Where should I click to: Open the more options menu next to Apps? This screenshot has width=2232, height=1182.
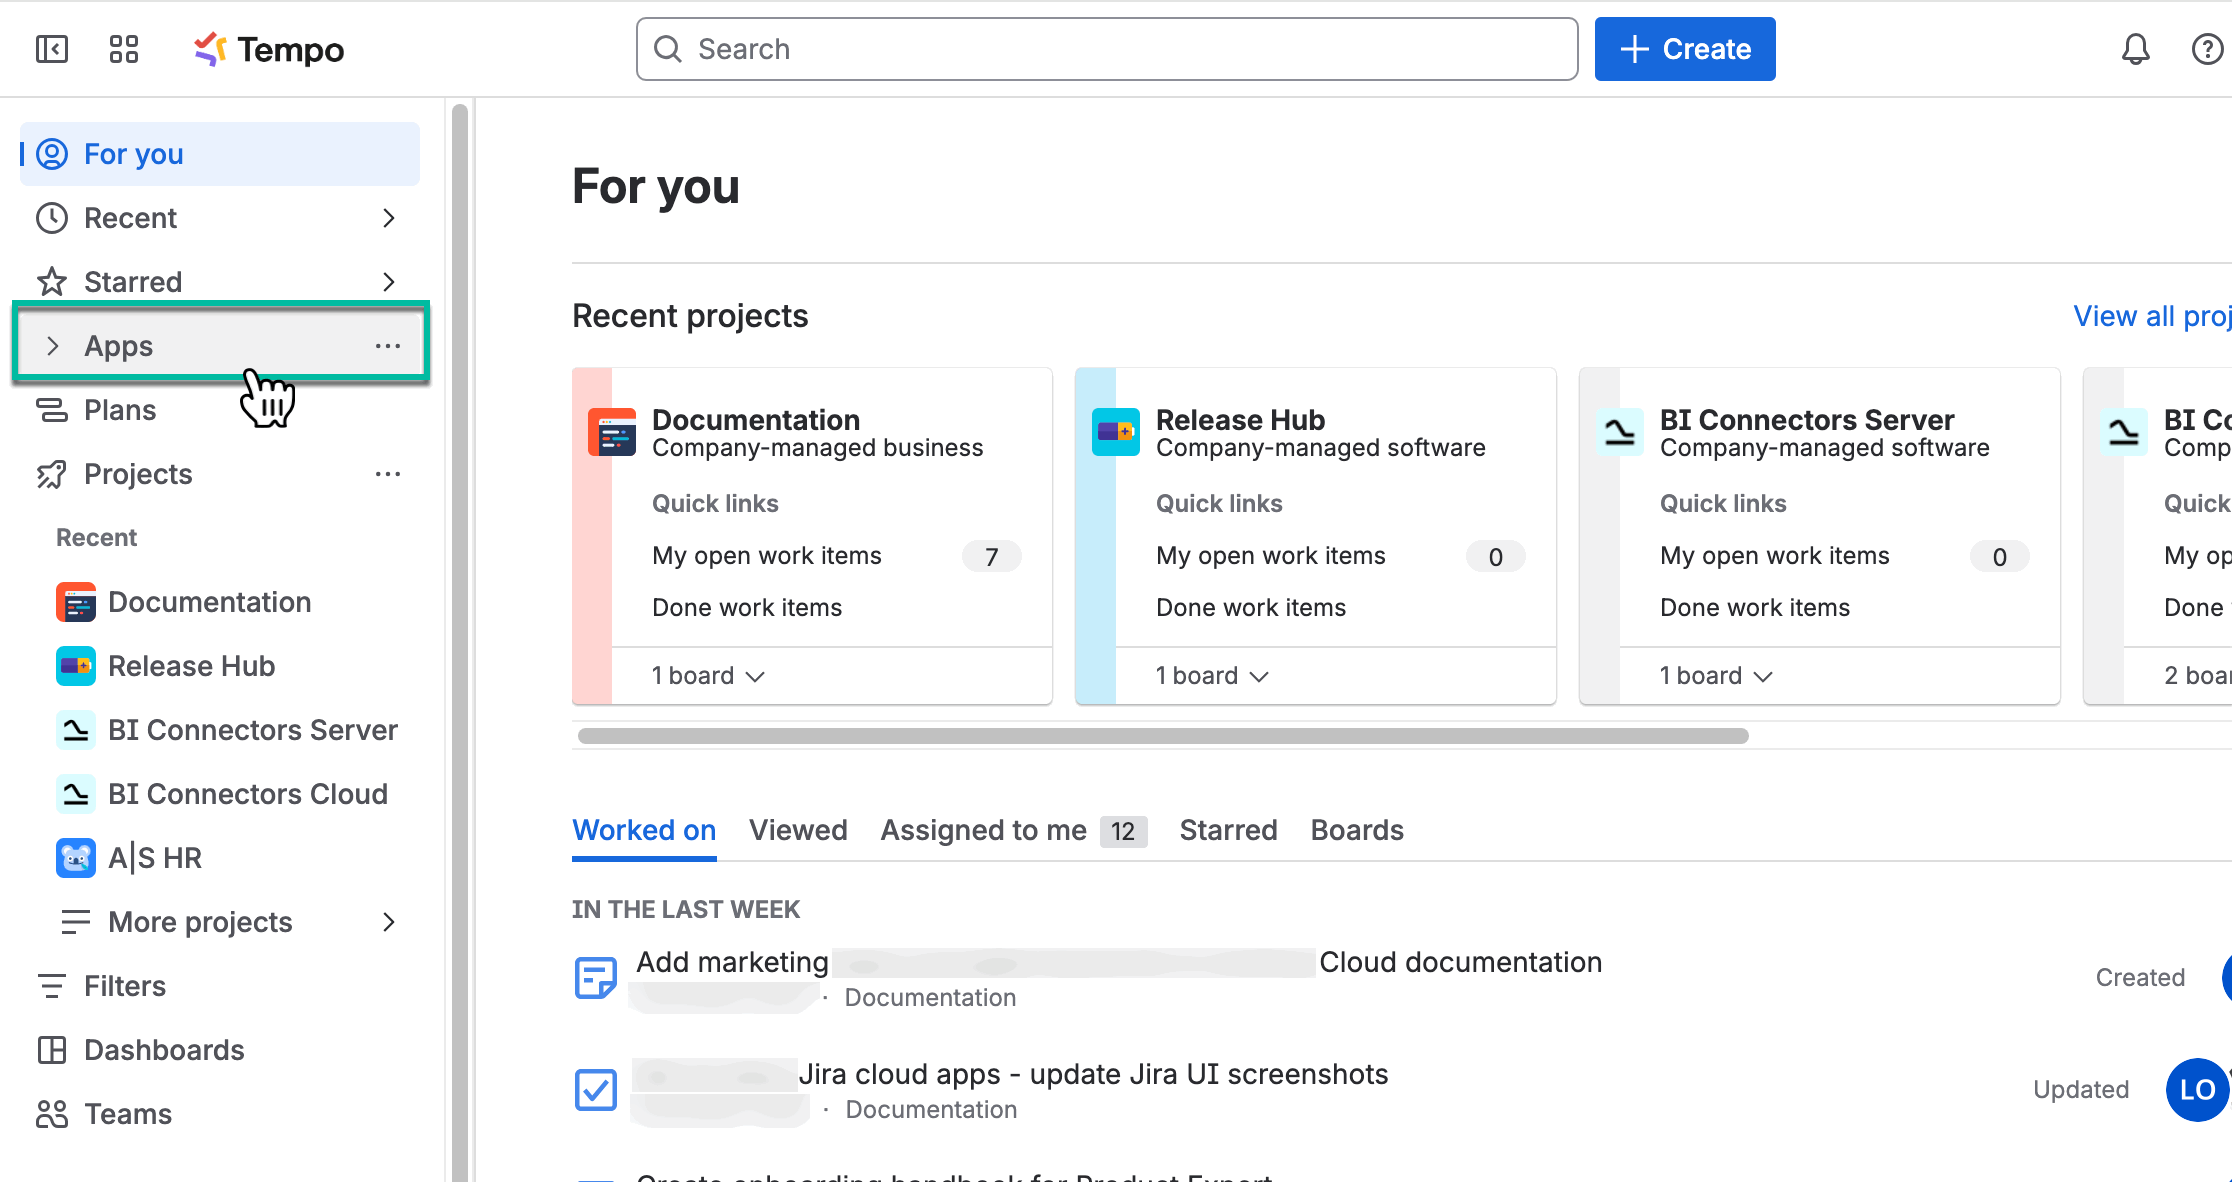click(x=388, y=345)
